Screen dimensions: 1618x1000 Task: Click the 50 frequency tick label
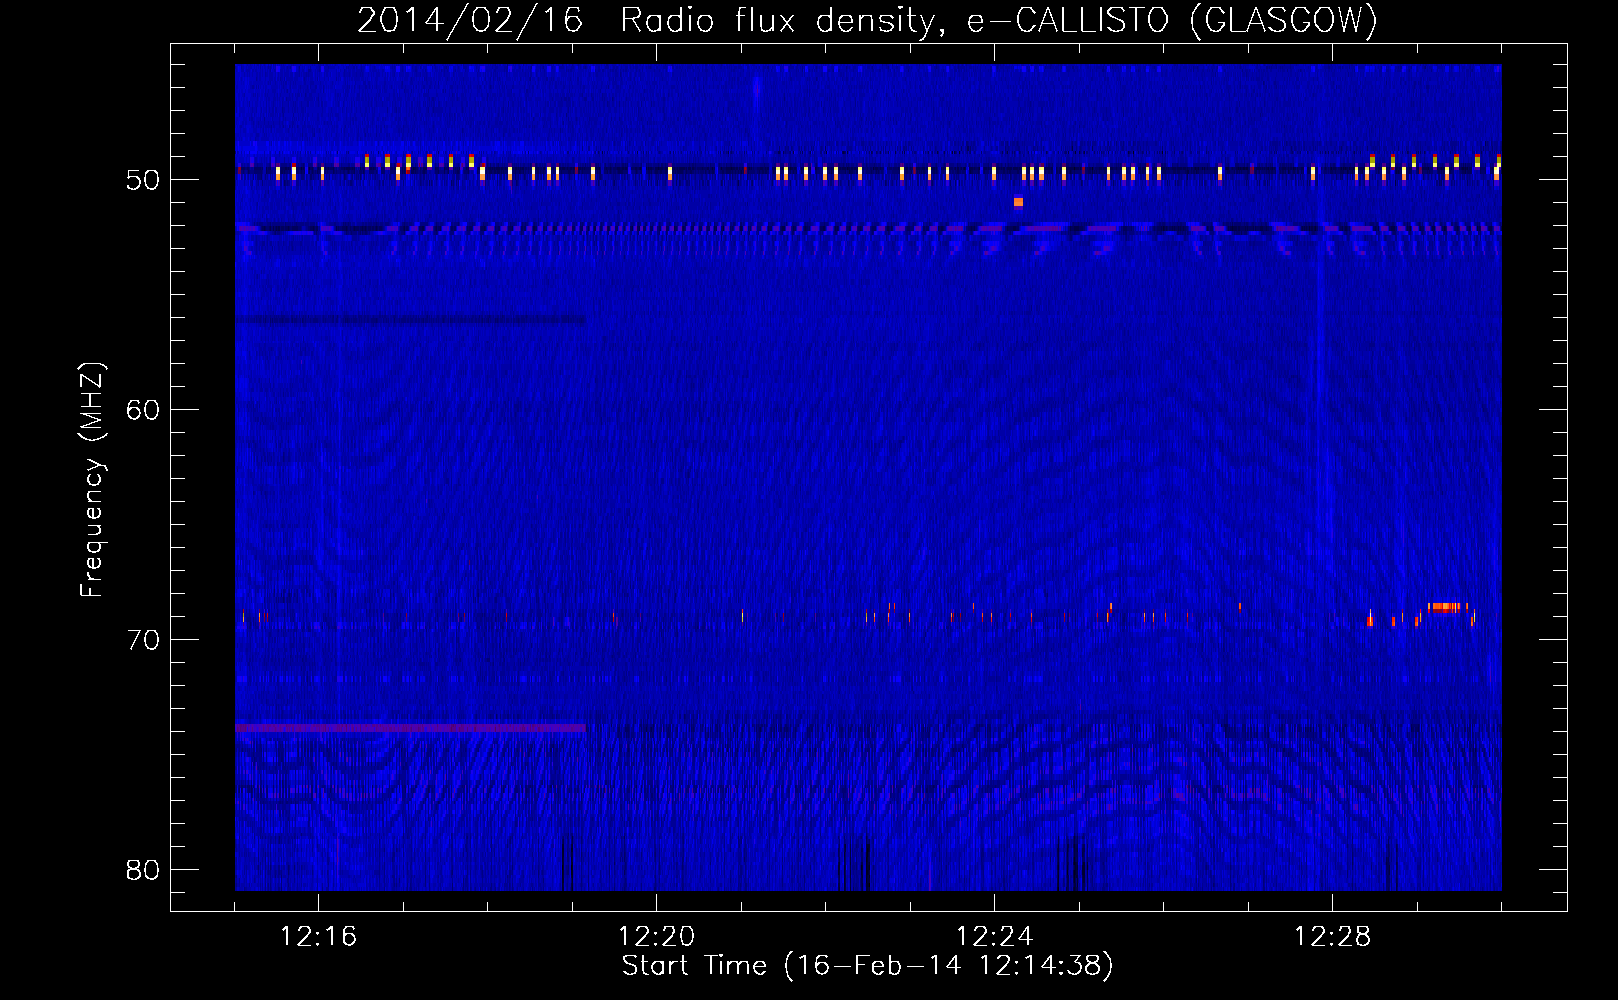point(143,180)
